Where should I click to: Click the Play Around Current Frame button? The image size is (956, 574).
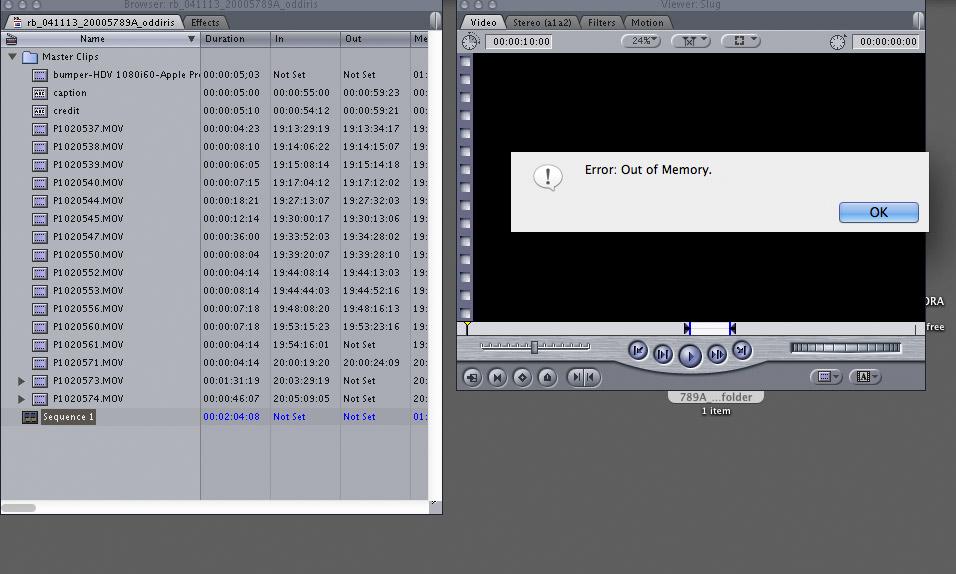point(716,353)
